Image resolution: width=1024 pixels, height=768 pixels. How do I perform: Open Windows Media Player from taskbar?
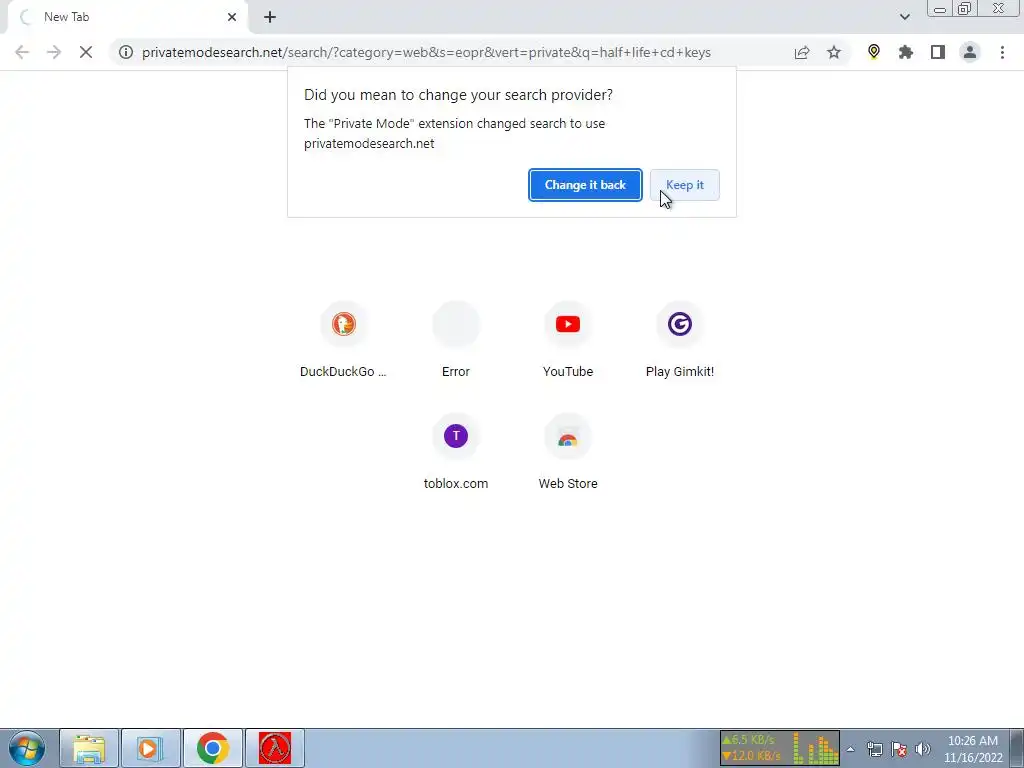150,748
